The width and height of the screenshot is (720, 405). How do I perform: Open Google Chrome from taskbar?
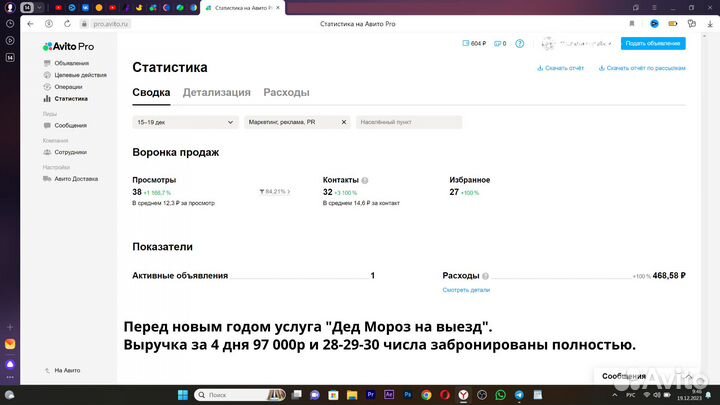tap(426, 395)
